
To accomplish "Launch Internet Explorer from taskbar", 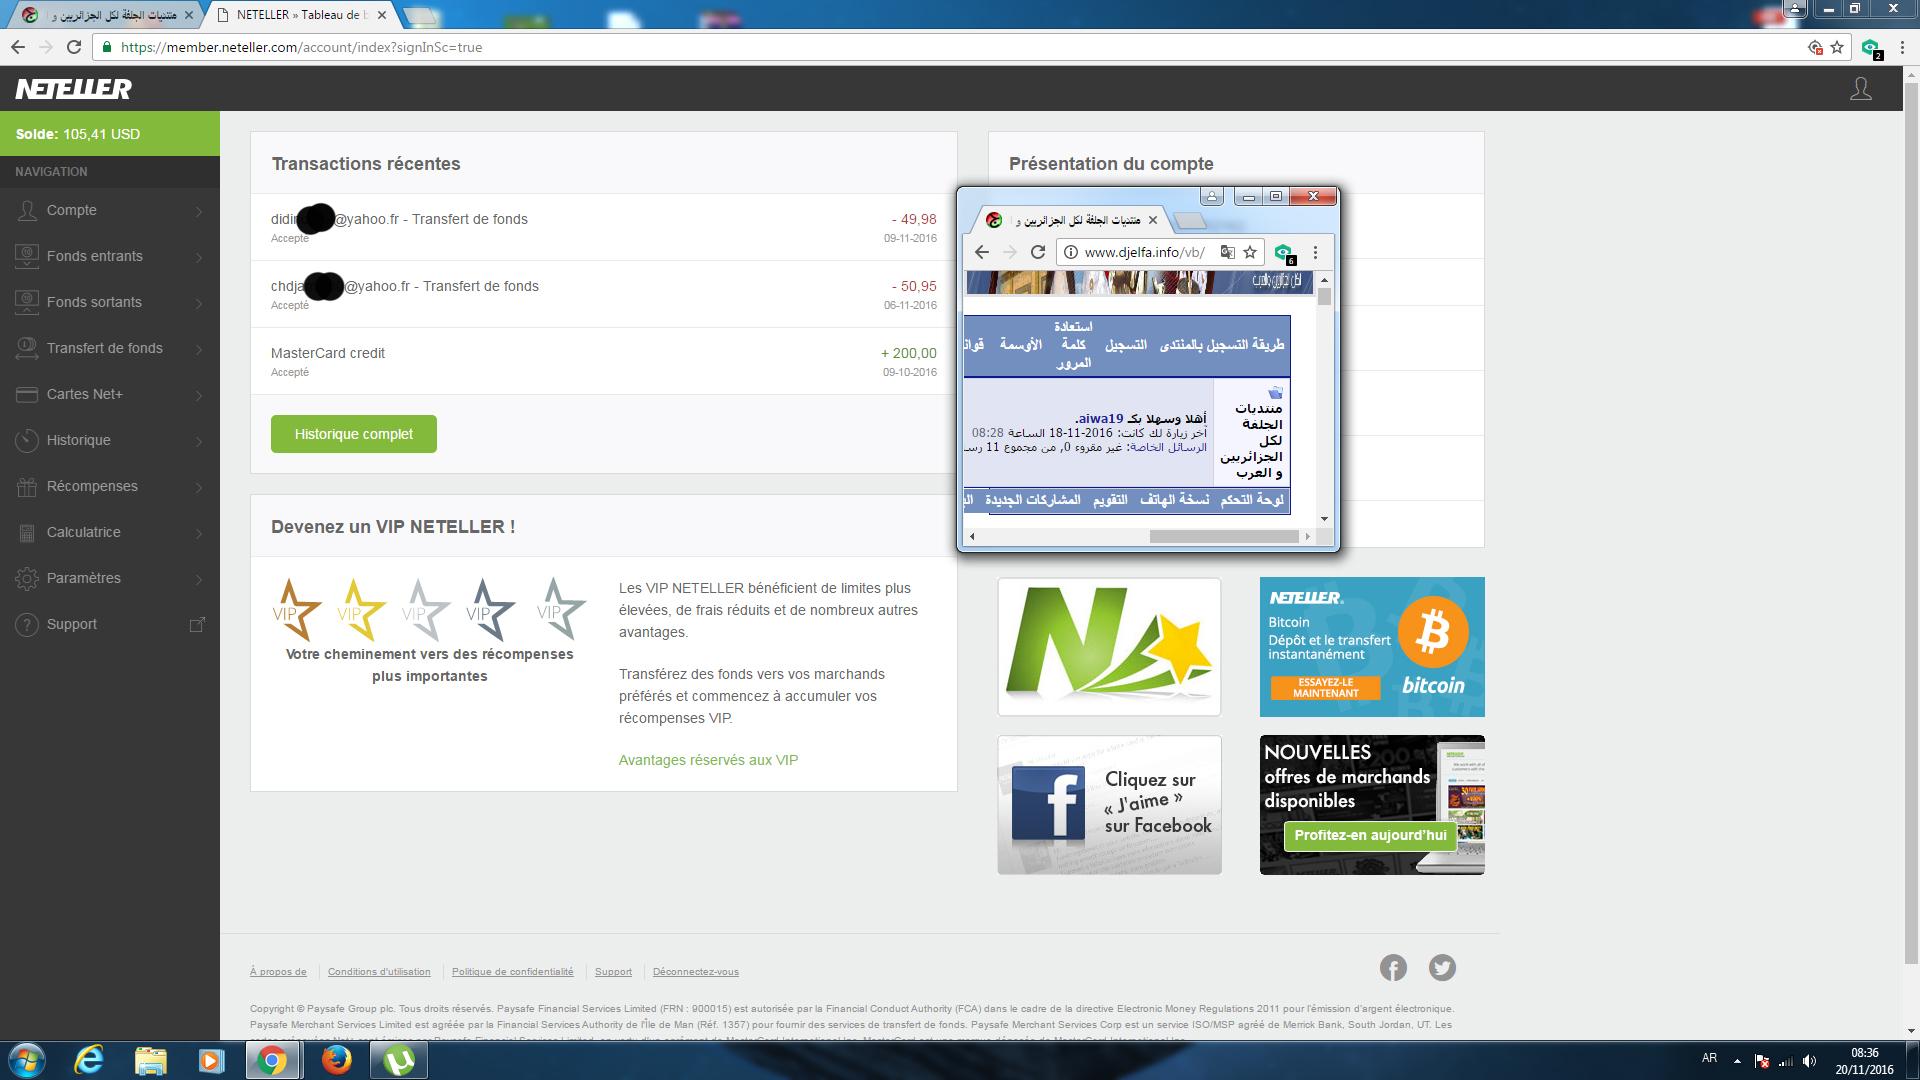I will [89, 1060].
